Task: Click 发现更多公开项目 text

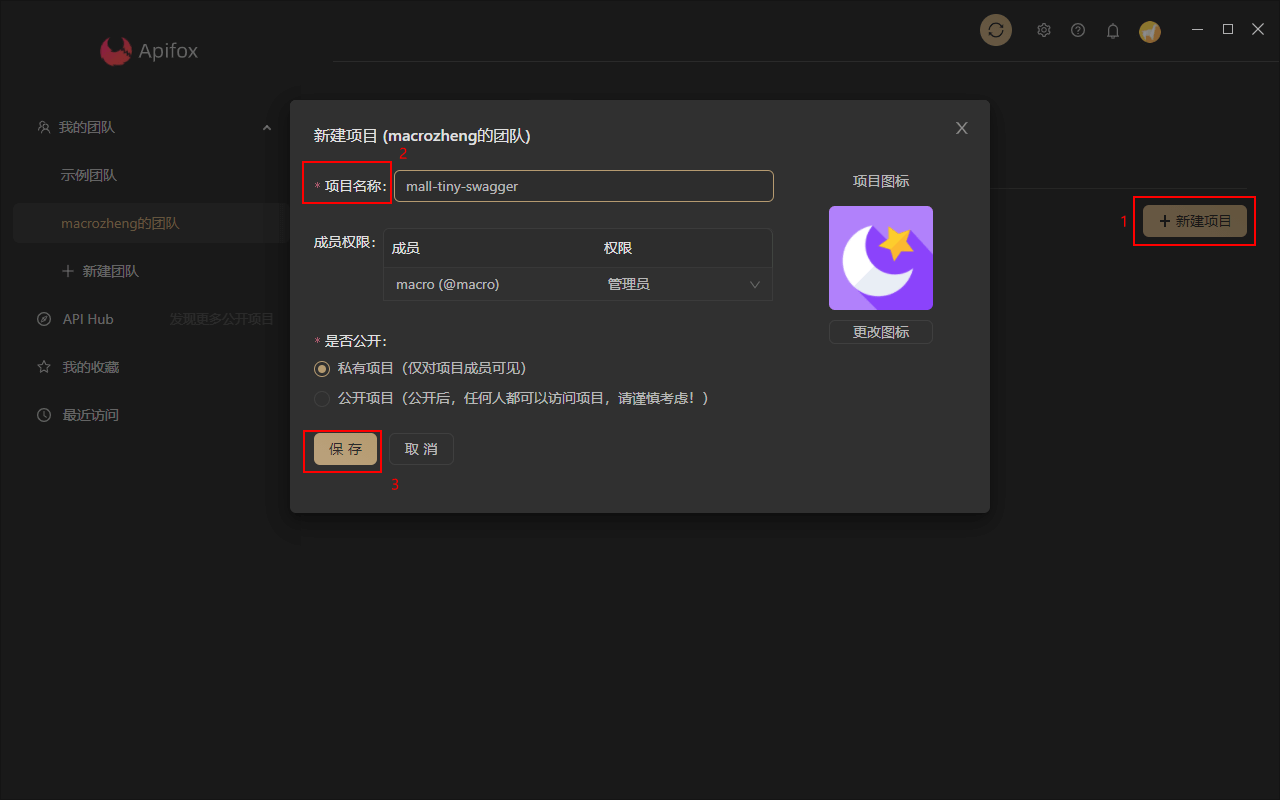Action: point(222,319)
